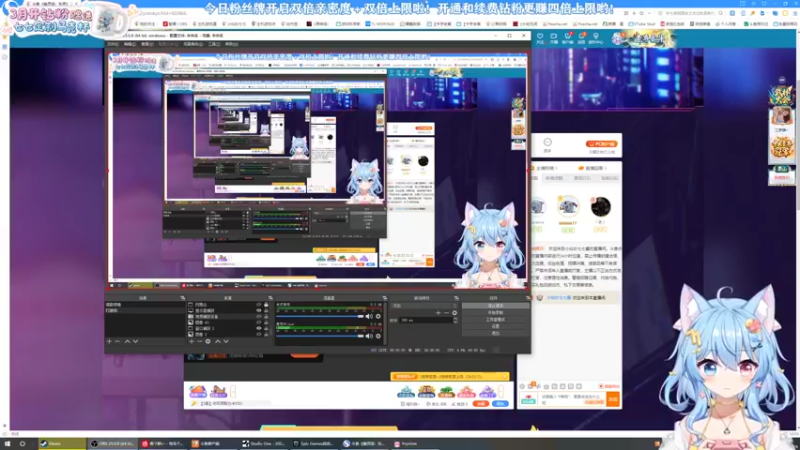Mute the desktop audio channel speaker icon
The height and width of the screenshot is (450, 800).
click(369, 316)
